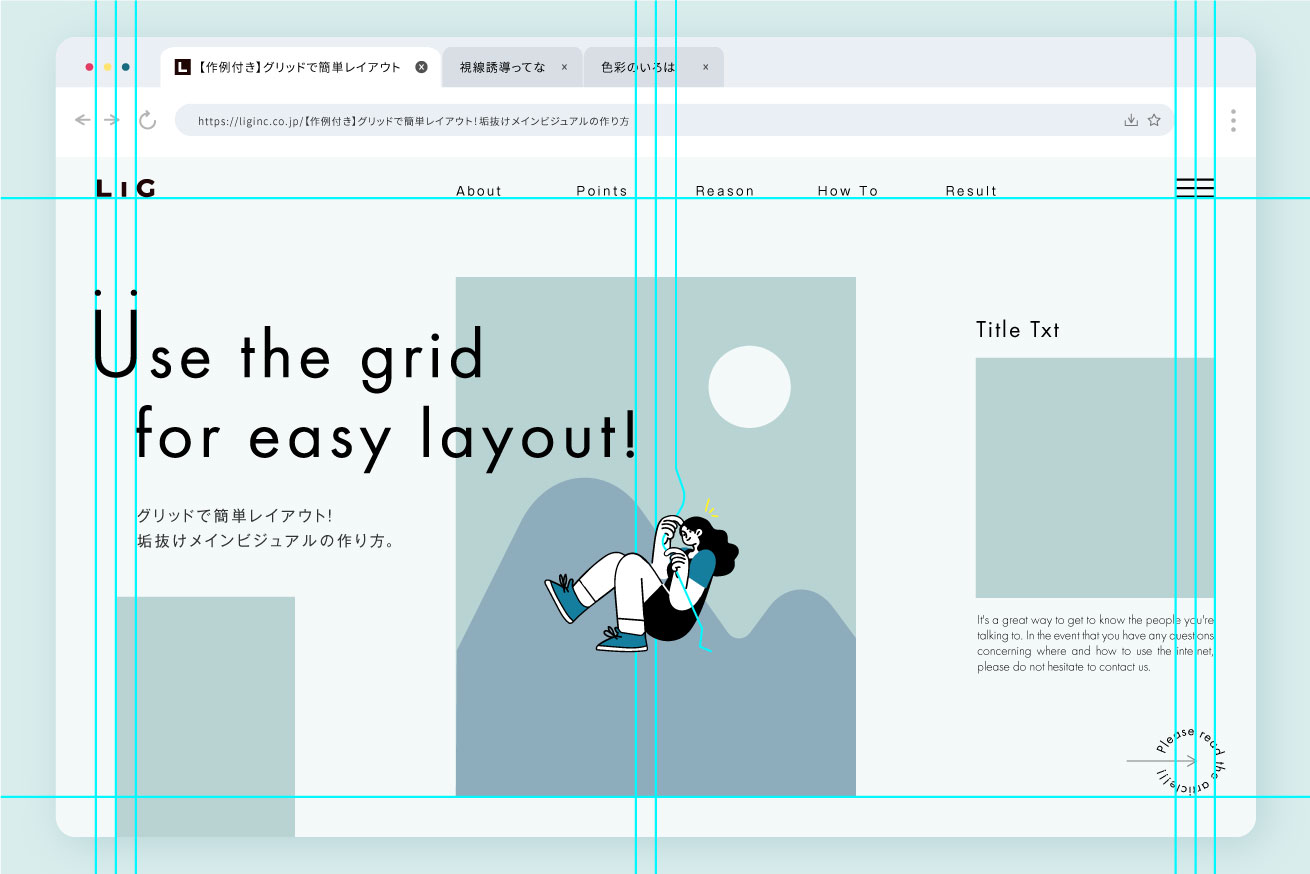Switch to the 視線誘導ってな tab
Image resolution: width=1310 pixels, height=874 pixels.
(x=502, y=67)
